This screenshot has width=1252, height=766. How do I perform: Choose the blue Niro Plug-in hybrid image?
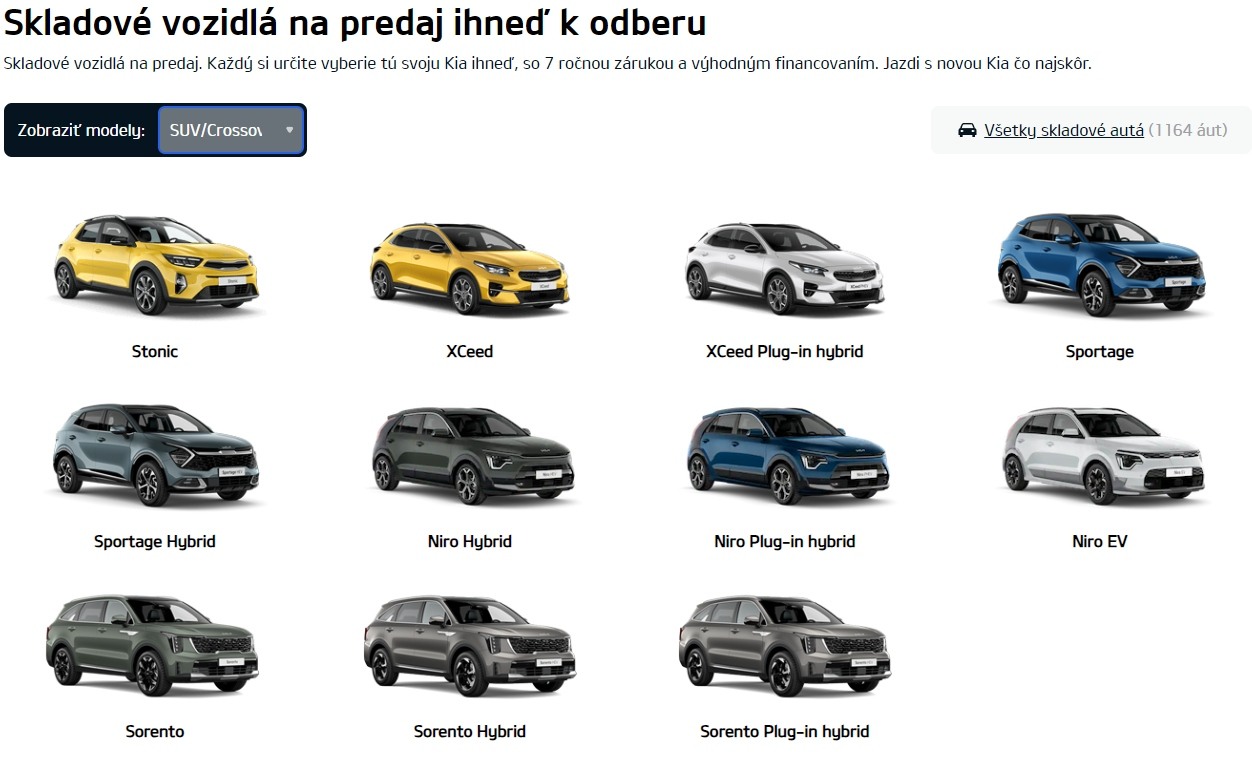tap(785, 455)
